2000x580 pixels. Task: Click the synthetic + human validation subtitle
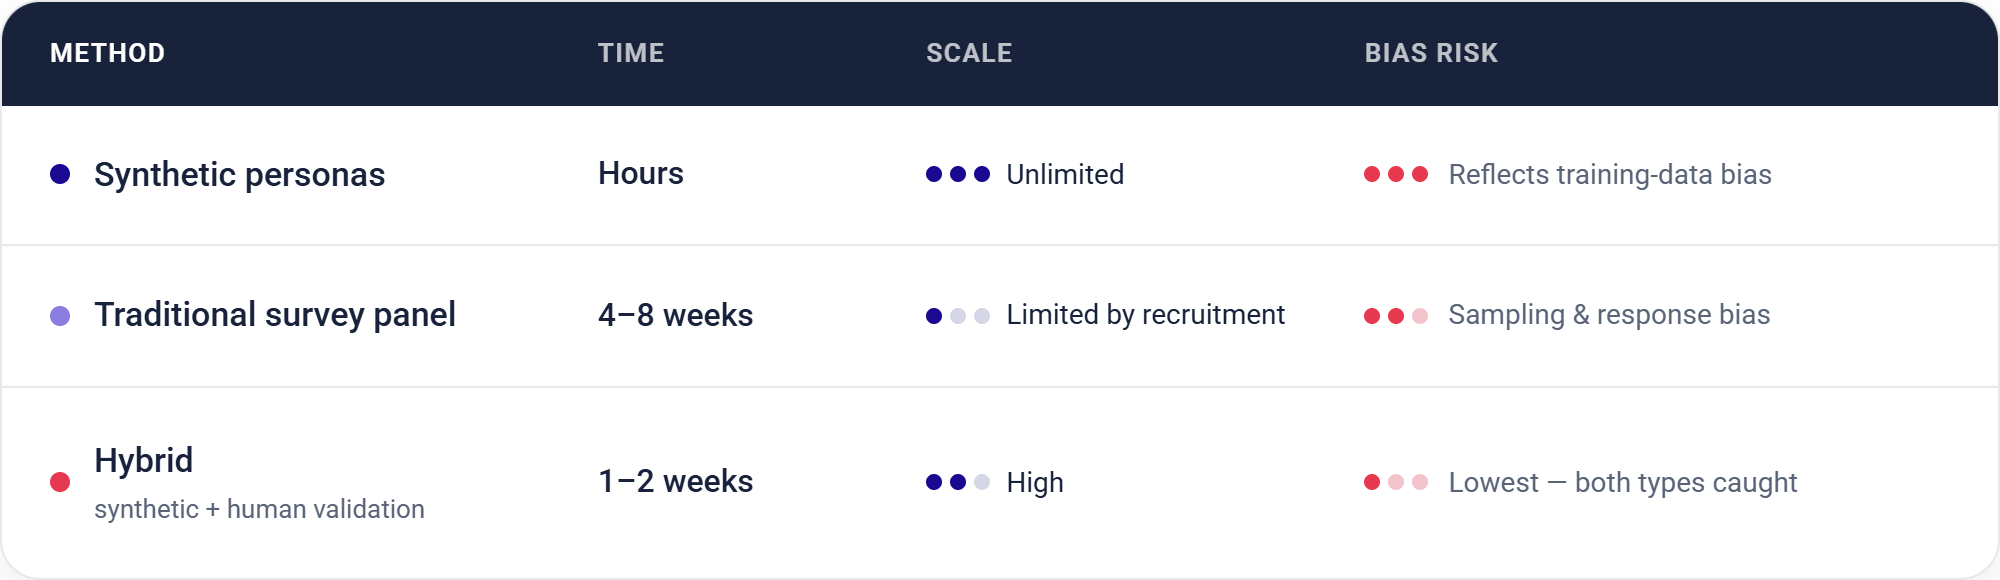pyautogui.click(x=260, y=509)
